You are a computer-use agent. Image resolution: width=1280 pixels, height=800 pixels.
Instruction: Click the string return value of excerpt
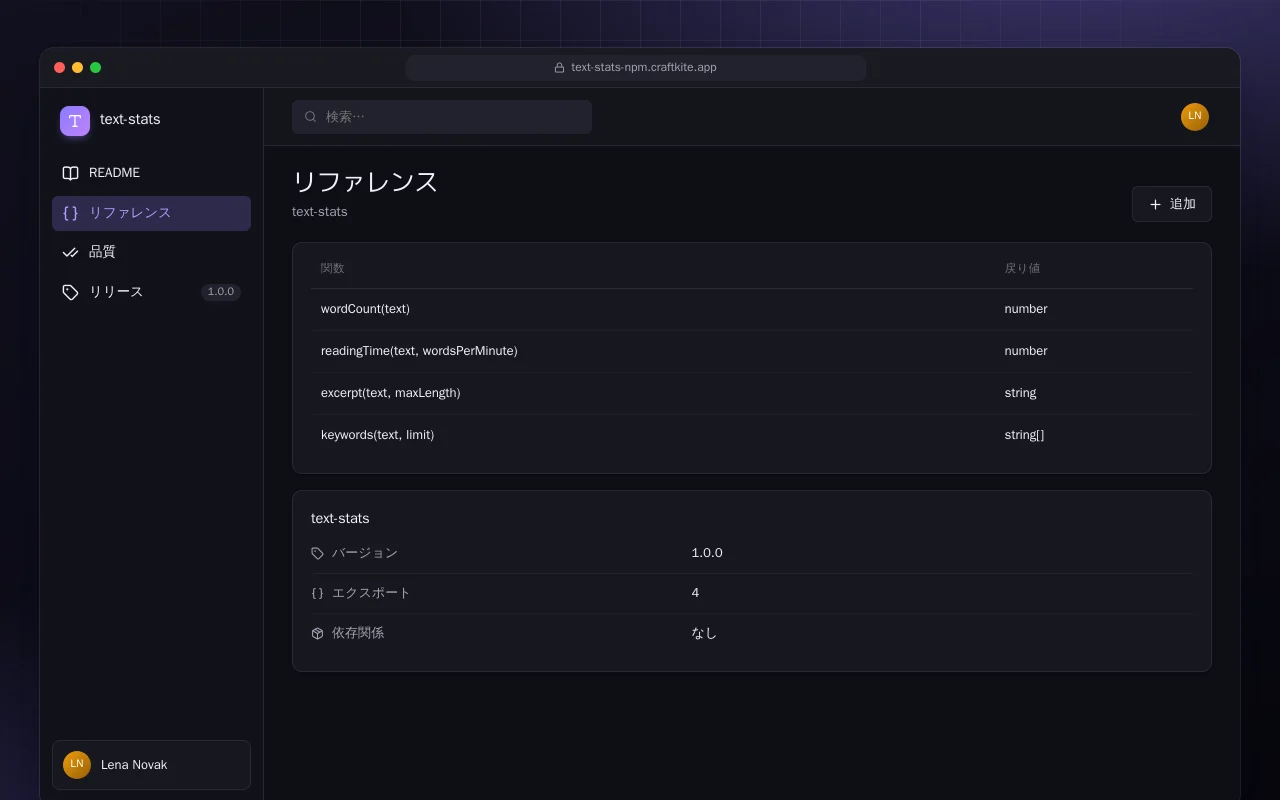(x=1020, y=393)
